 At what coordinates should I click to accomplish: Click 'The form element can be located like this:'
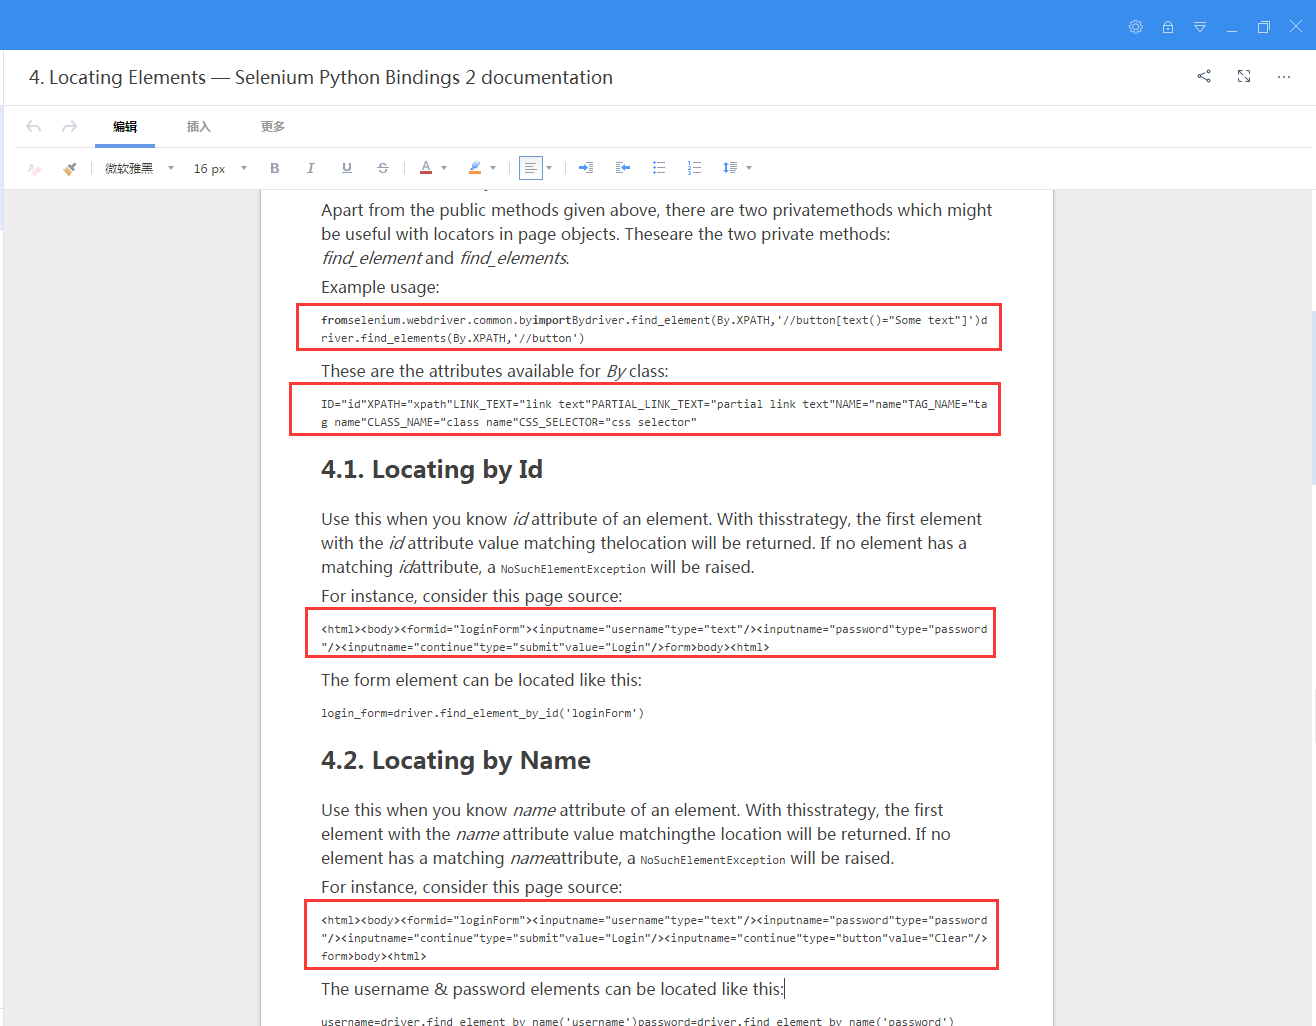pyautogui.click(x=481, y=680)
